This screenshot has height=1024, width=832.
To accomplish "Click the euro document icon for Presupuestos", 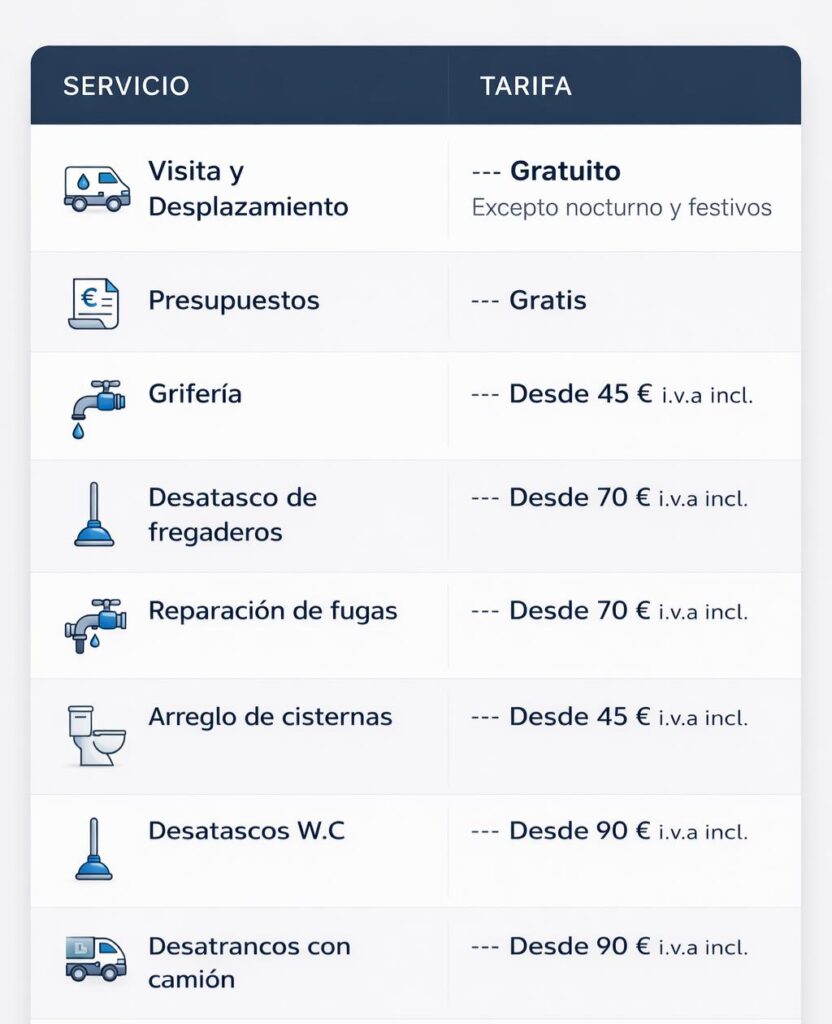I will tap(93, 302).
